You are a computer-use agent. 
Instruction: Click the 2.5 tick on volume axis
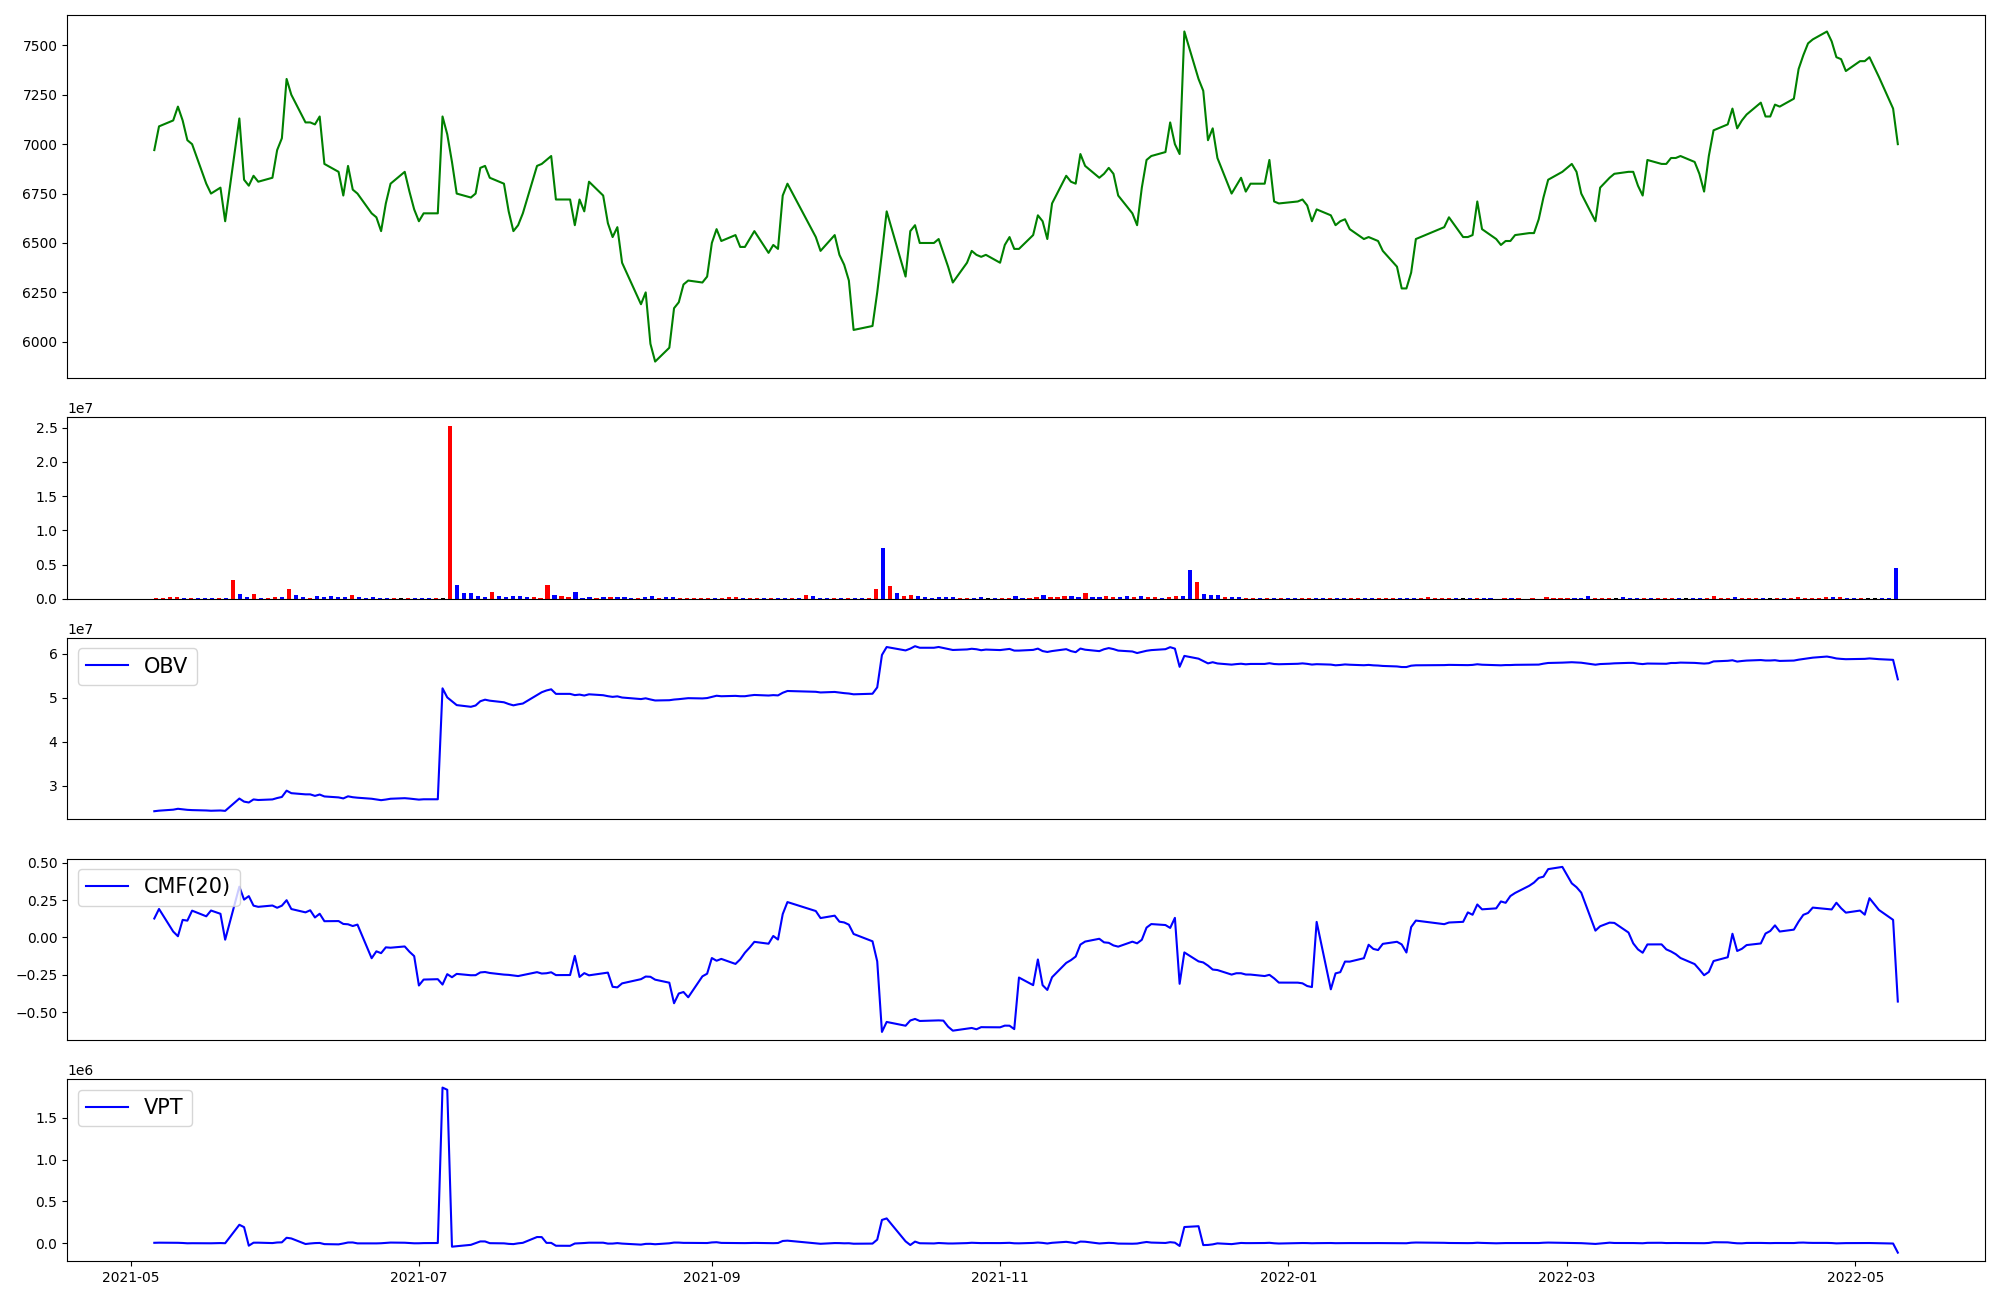[x=46, y=428]
